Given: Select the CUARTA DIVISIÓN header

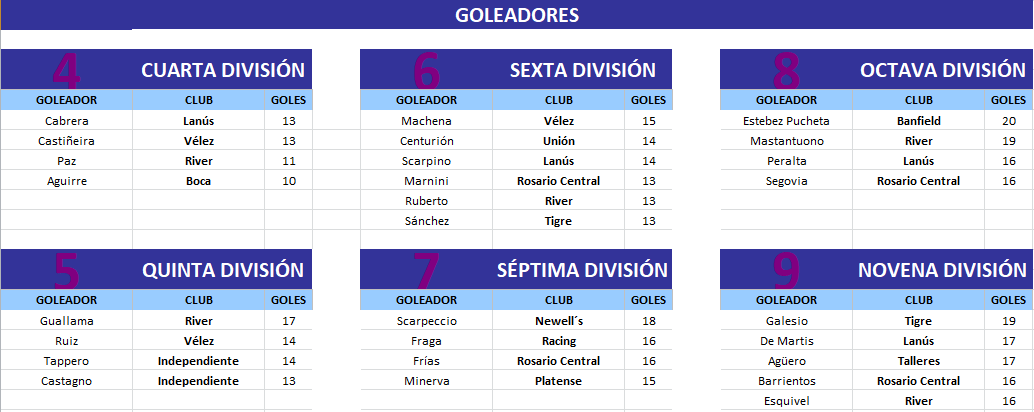Looking at the screenshot, I should coord(156,69).
